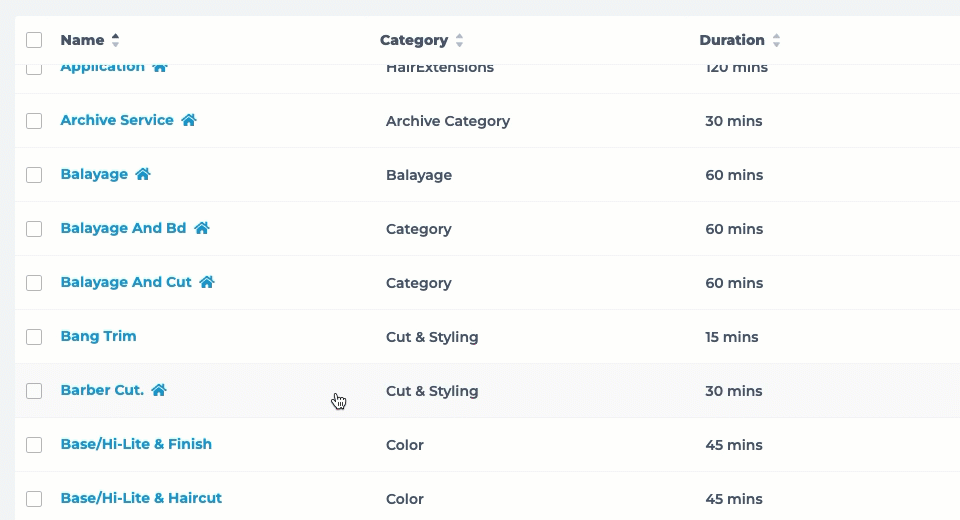Click home icon next to Balayage And Bd
The image size is (960, 520).
point(202,228)
